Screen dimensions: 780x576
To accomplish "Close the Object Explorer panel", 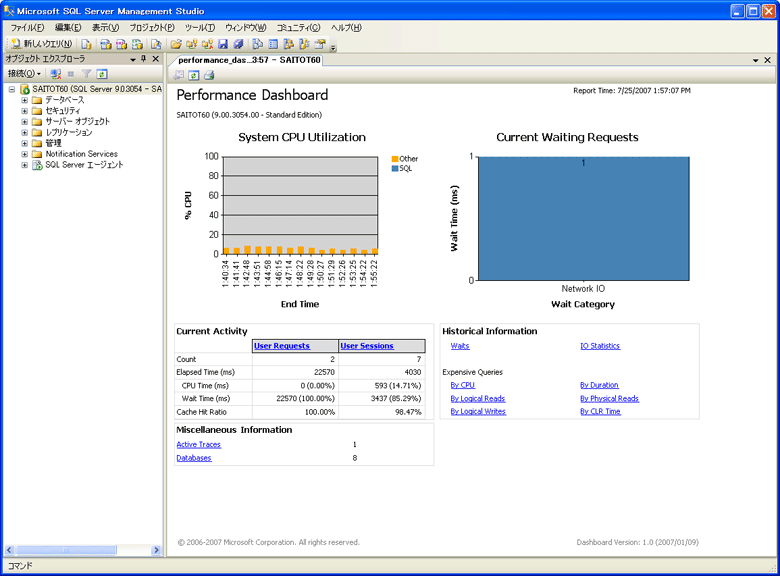I will (156, 59).
